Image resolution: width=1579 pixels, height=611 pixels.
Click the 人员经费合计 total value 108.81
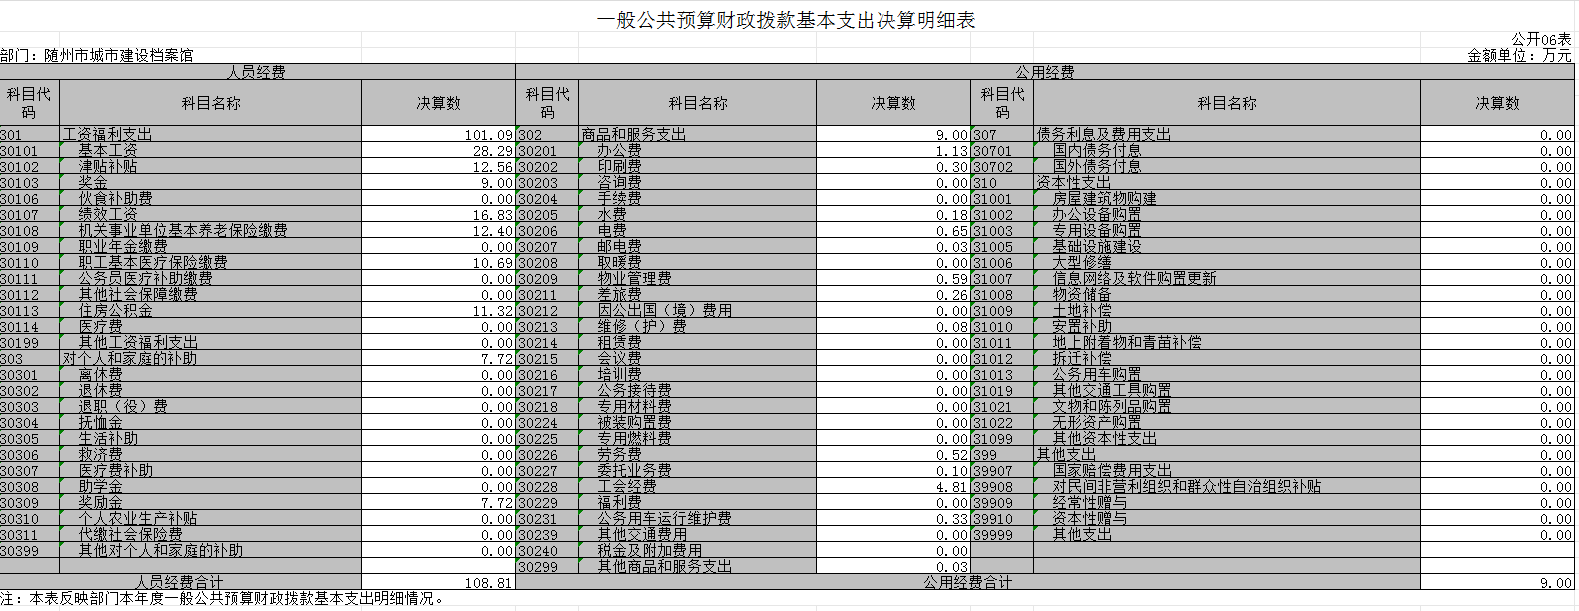[x=438, y=582]
